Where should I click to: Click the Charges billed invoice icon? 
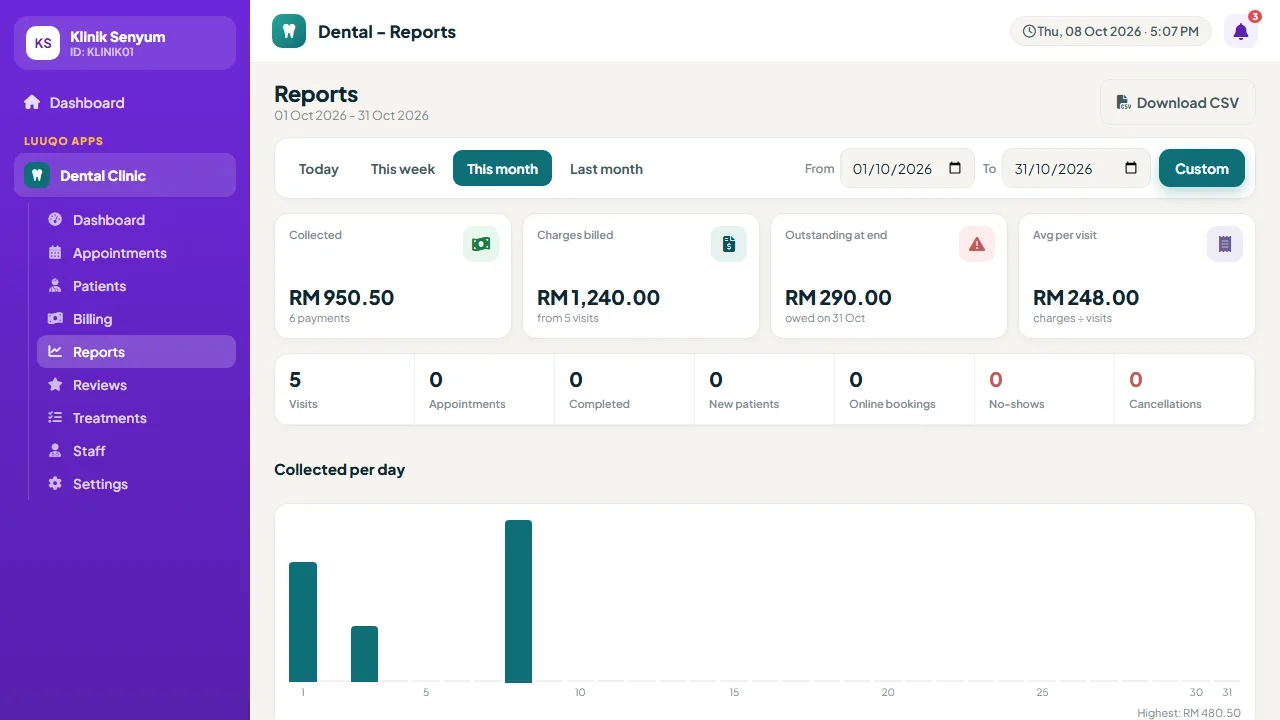pos(729,244)
